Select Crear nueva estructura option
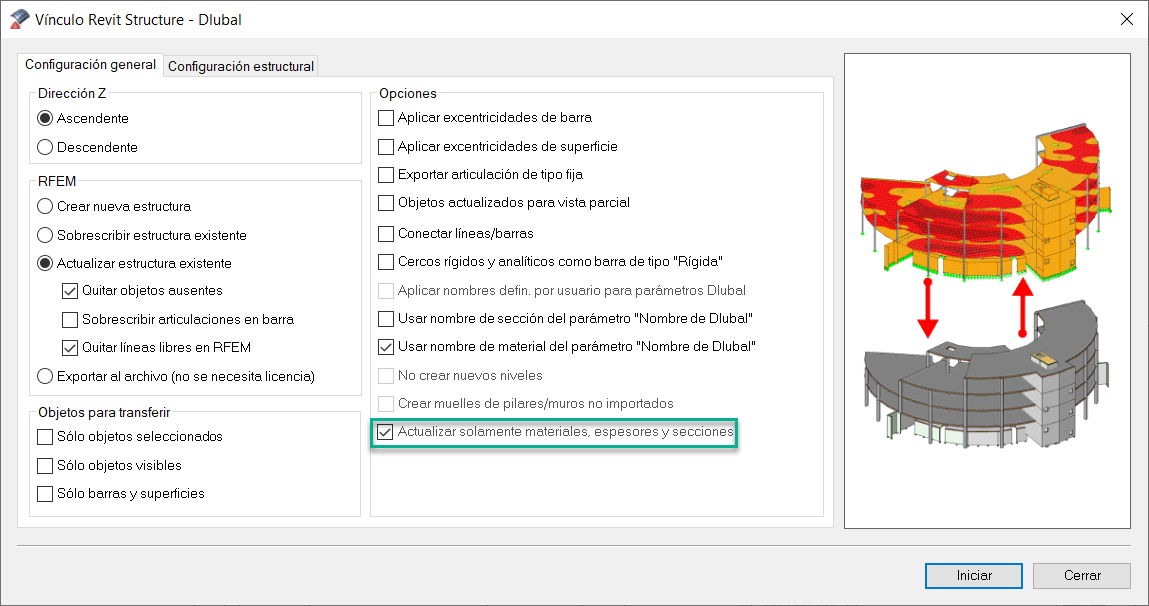1149x606 pixels. [45, 206]
